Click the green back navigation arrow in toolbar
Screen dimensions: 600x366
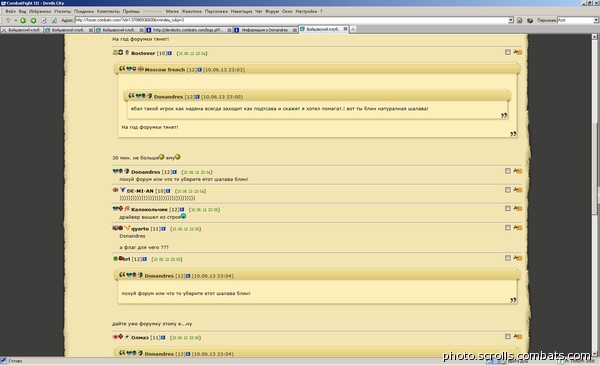(x=23, y=20)
